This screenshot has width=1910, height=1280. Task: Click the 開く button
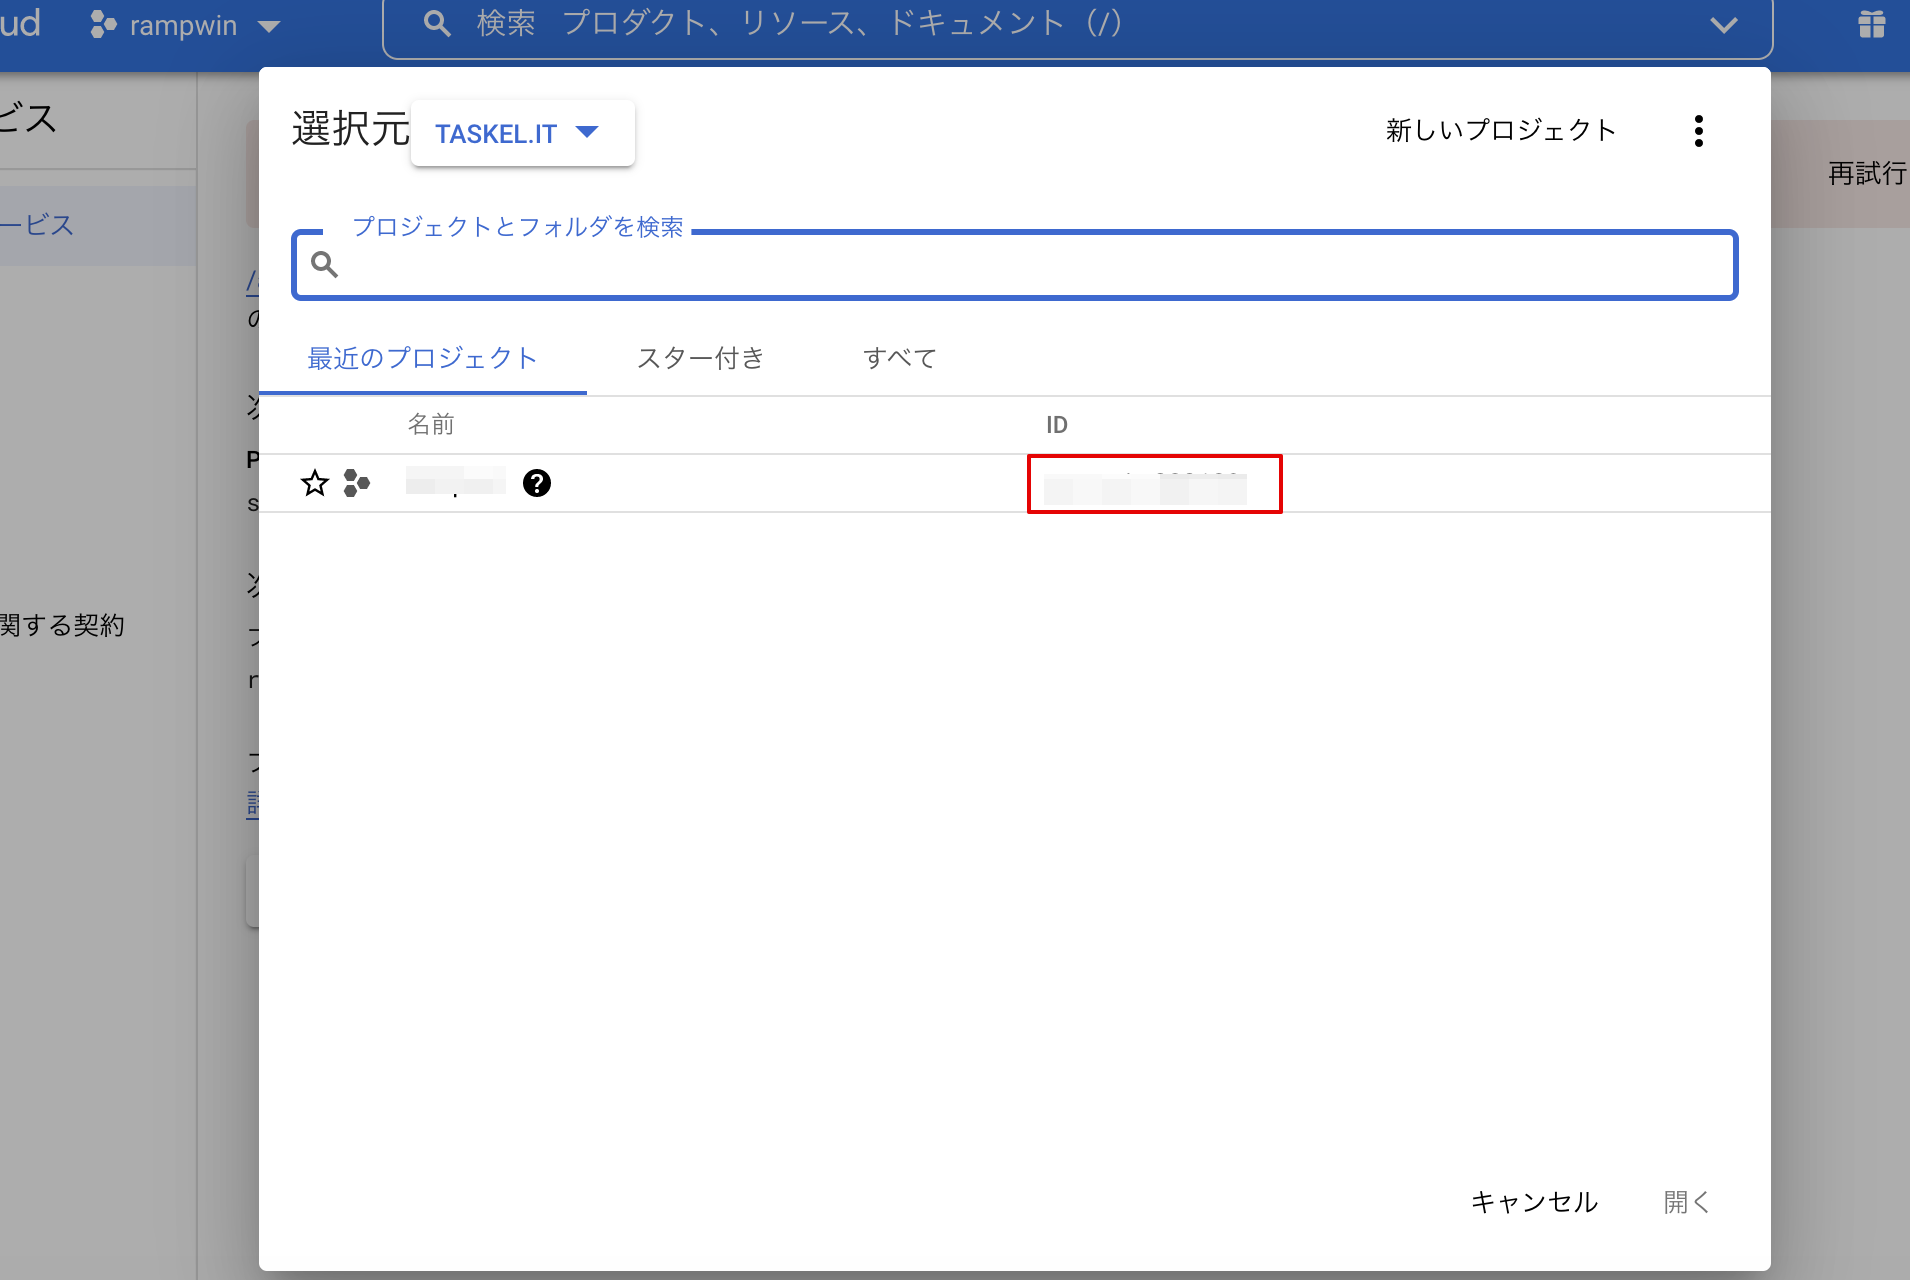point(1686,1202)
